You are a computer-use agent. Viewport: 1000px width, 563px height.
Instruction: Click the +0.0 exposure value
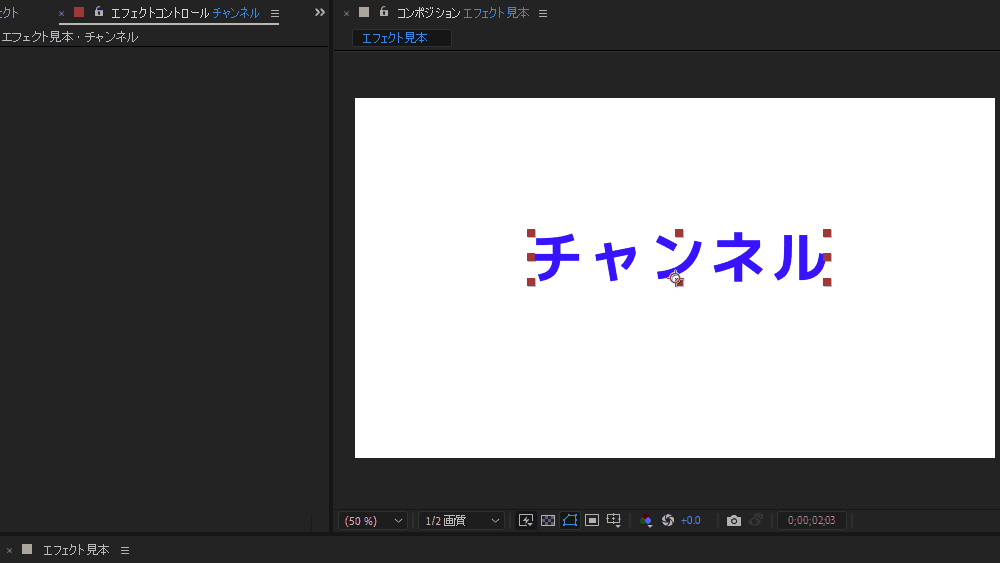point(691,520)
